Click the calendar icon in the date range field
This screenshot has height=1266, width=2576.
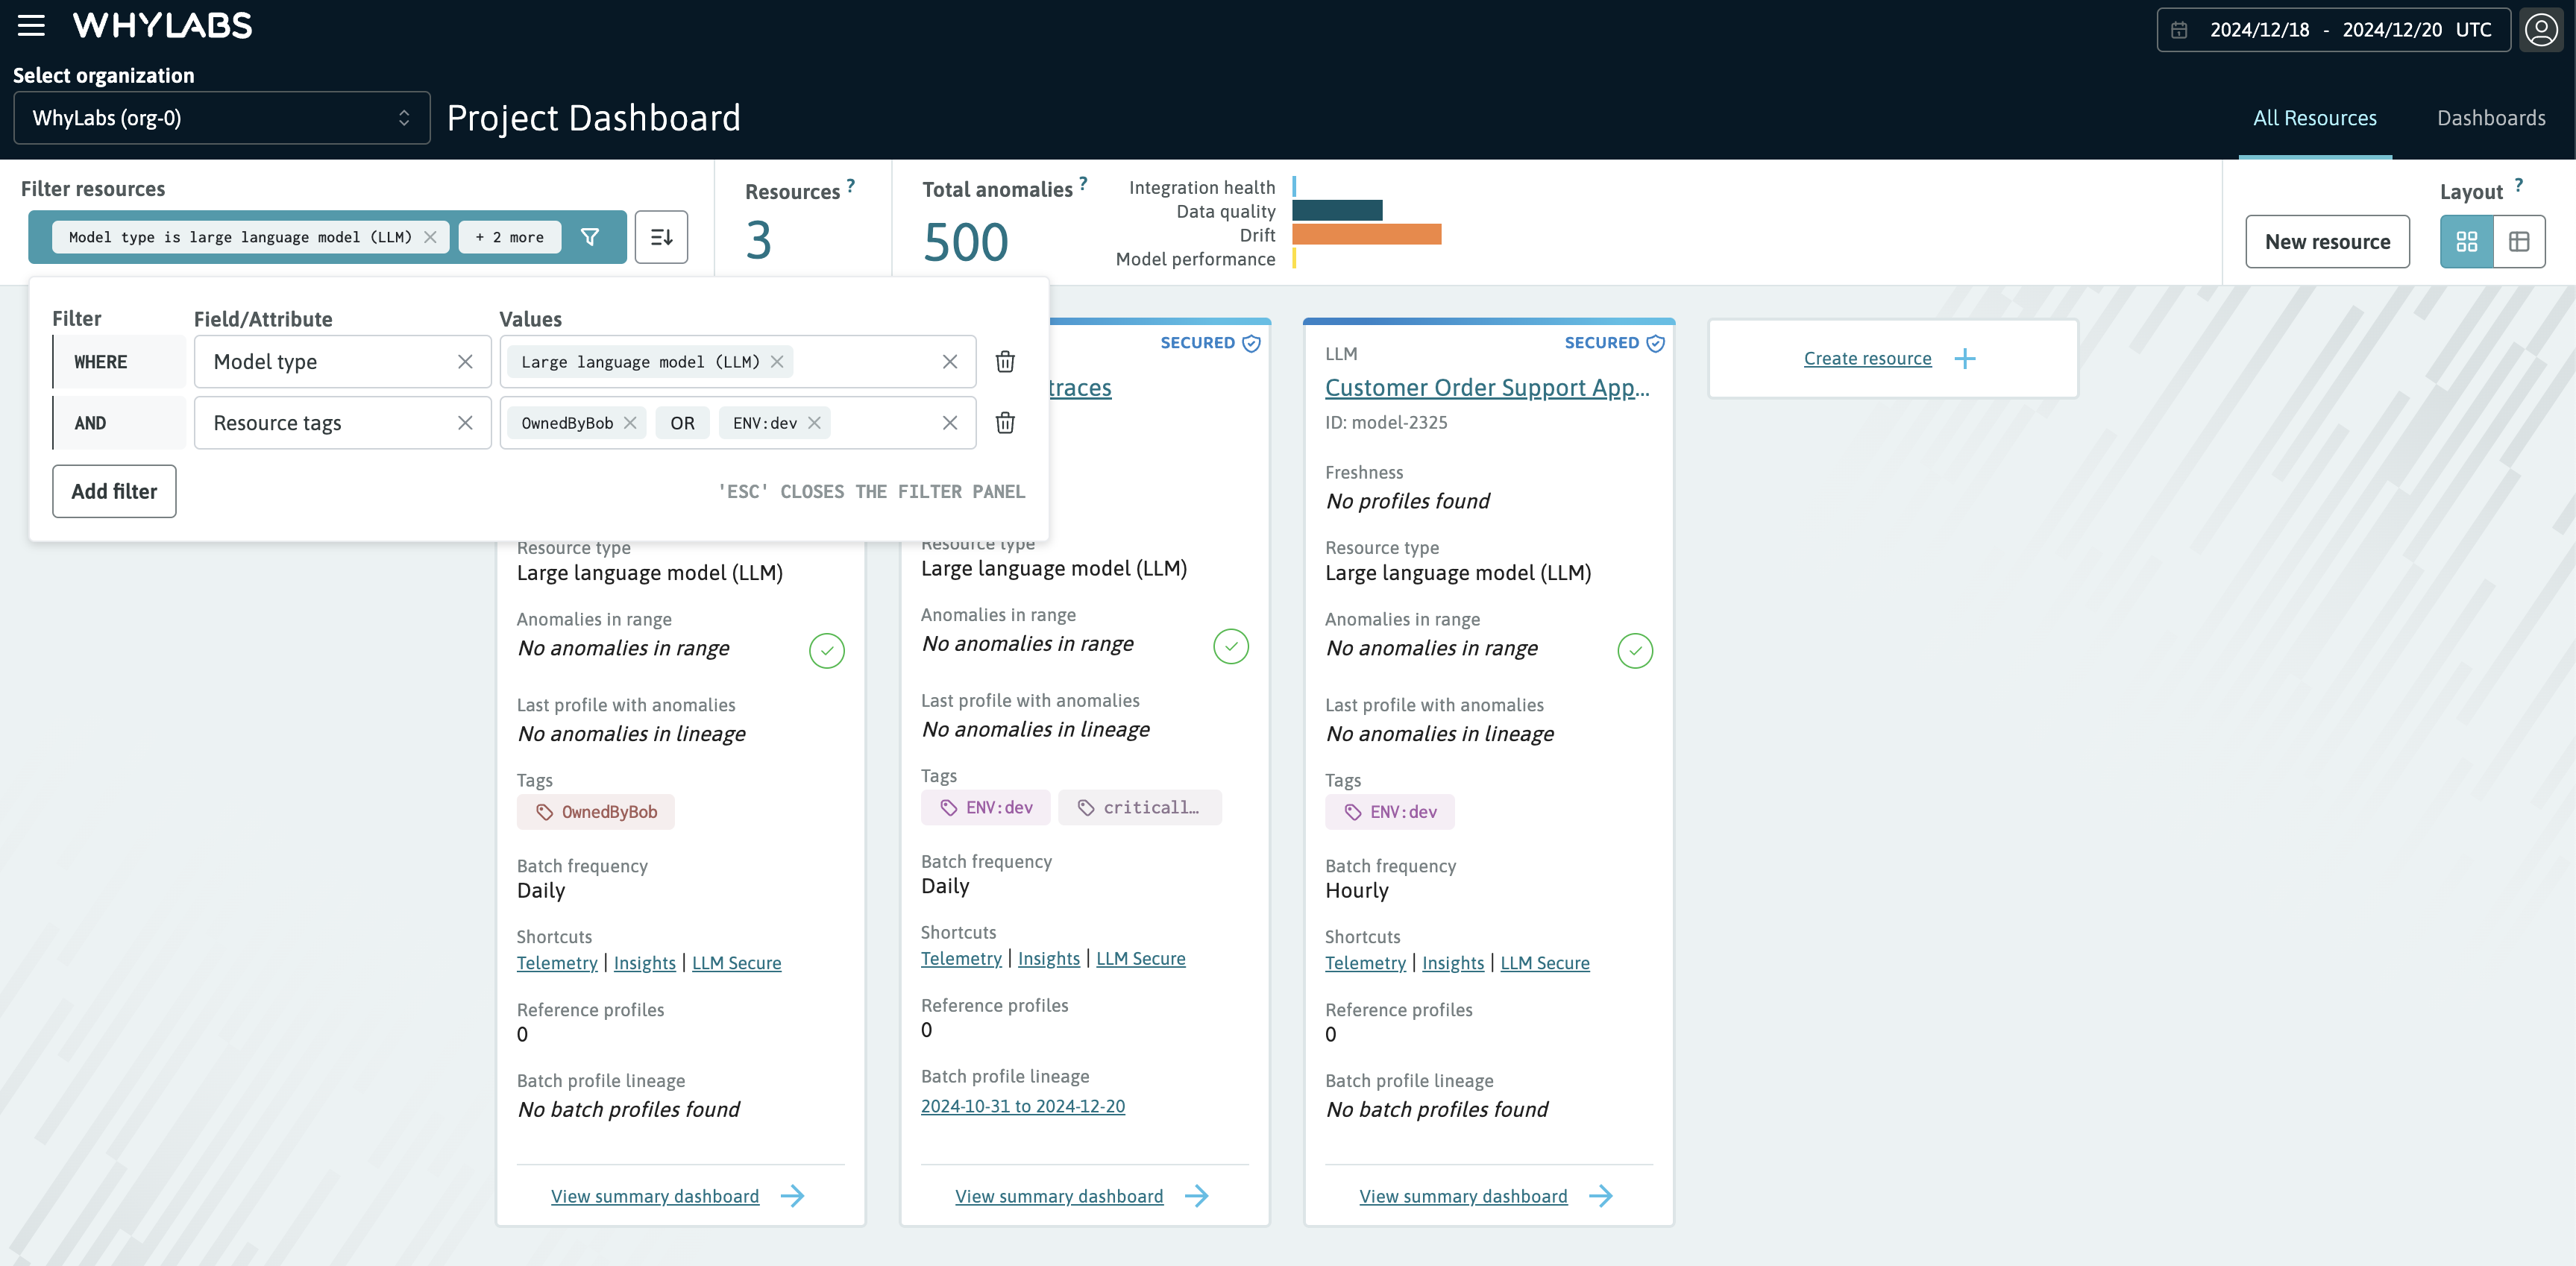pyautogui.click(x=2180, y=29)
